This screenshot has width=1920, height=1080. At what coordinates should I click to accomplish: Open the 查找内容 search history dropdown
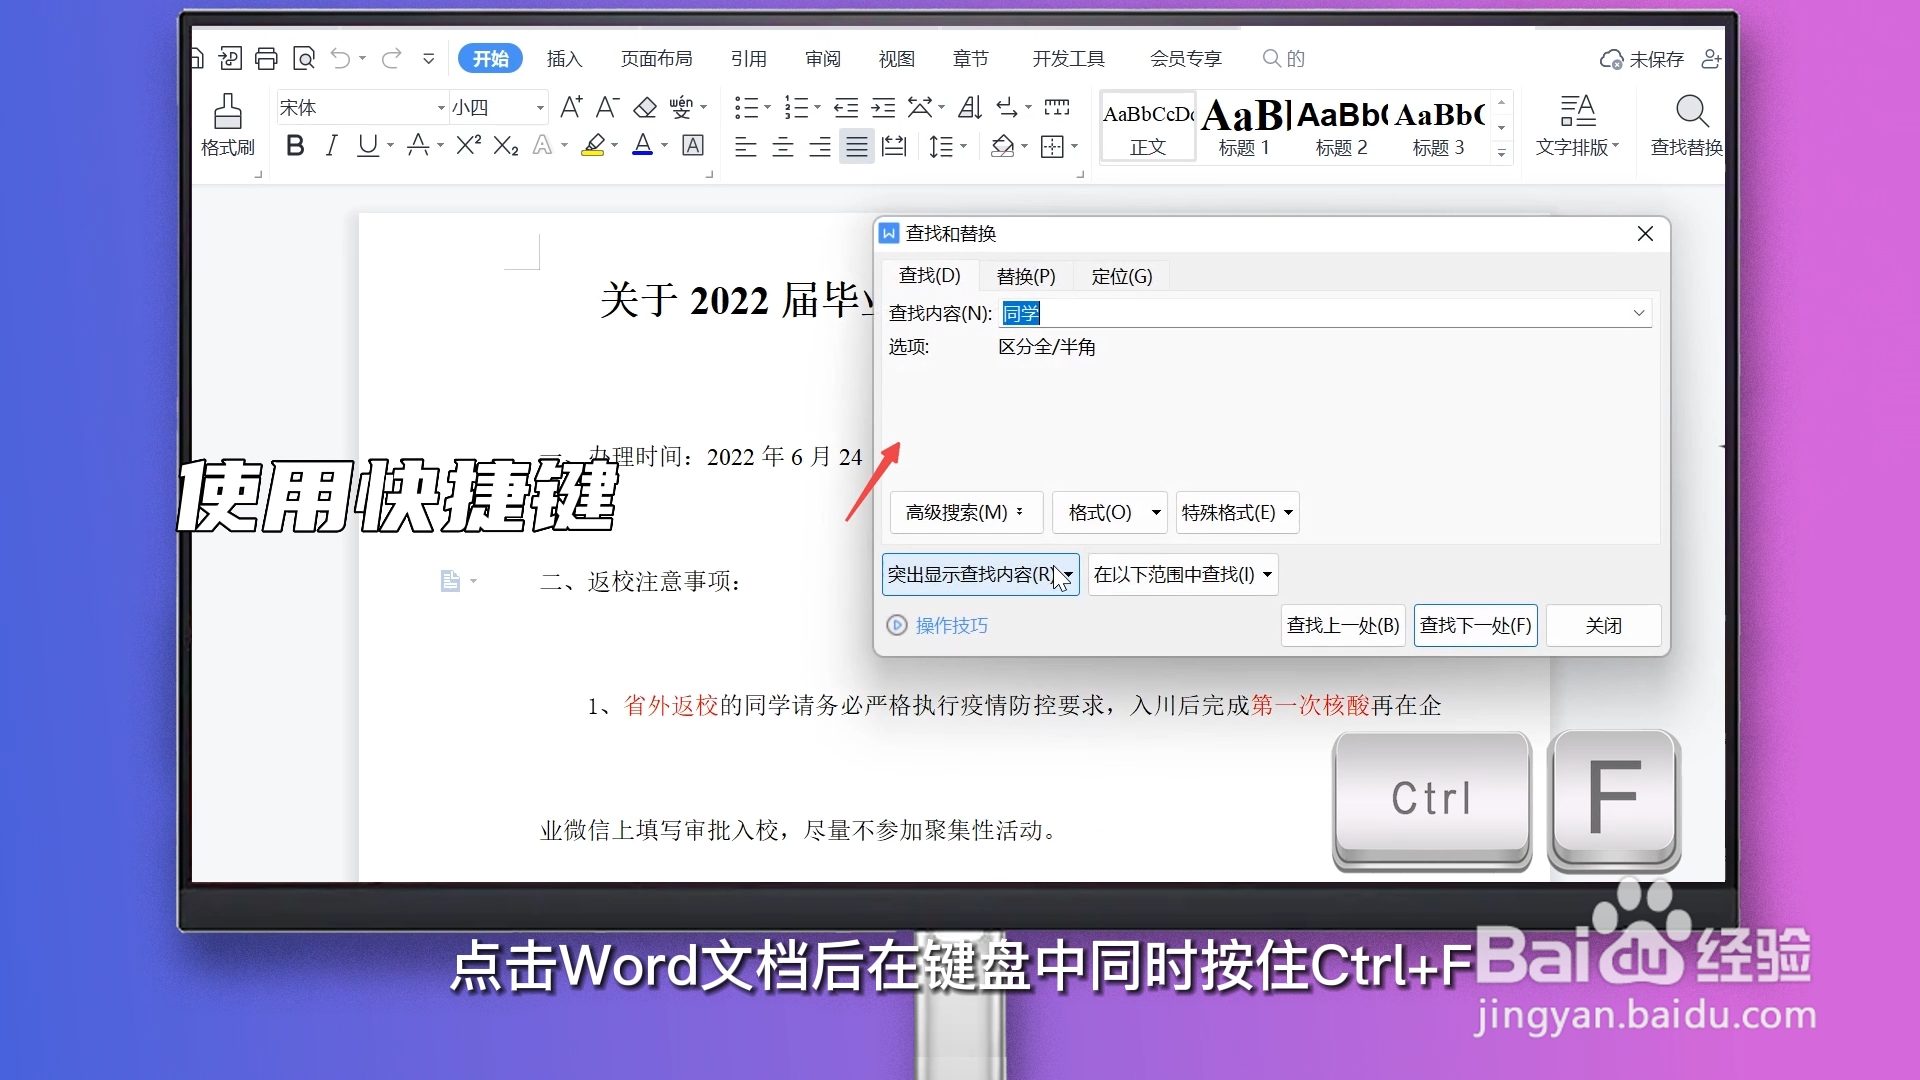[1638, 313]
